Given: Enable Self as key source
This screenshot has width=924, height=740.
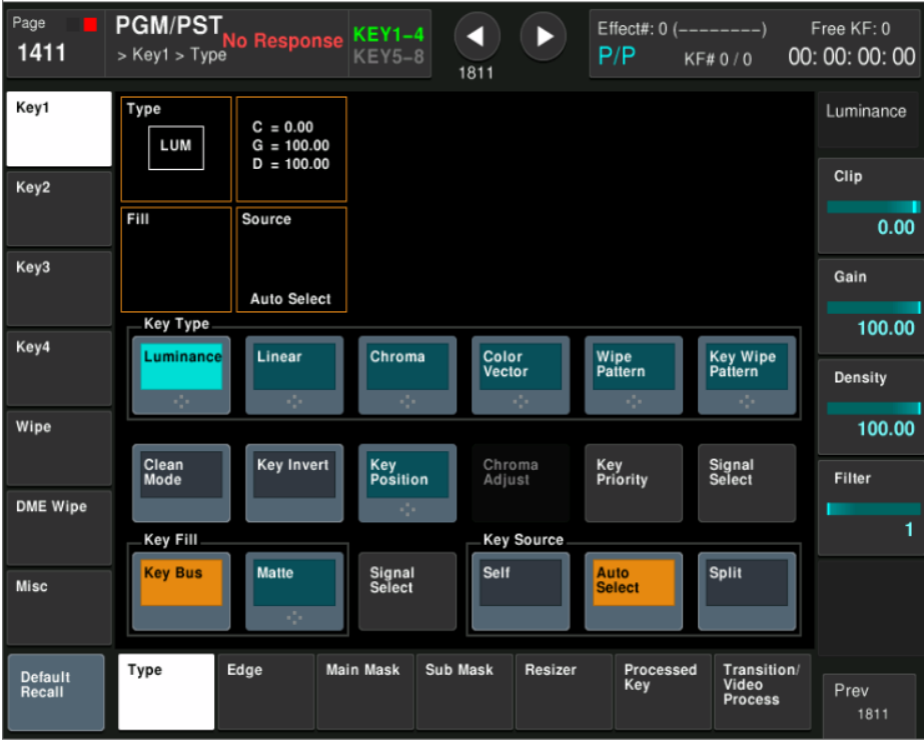Looking at the screenshot, I should point(520,590).
